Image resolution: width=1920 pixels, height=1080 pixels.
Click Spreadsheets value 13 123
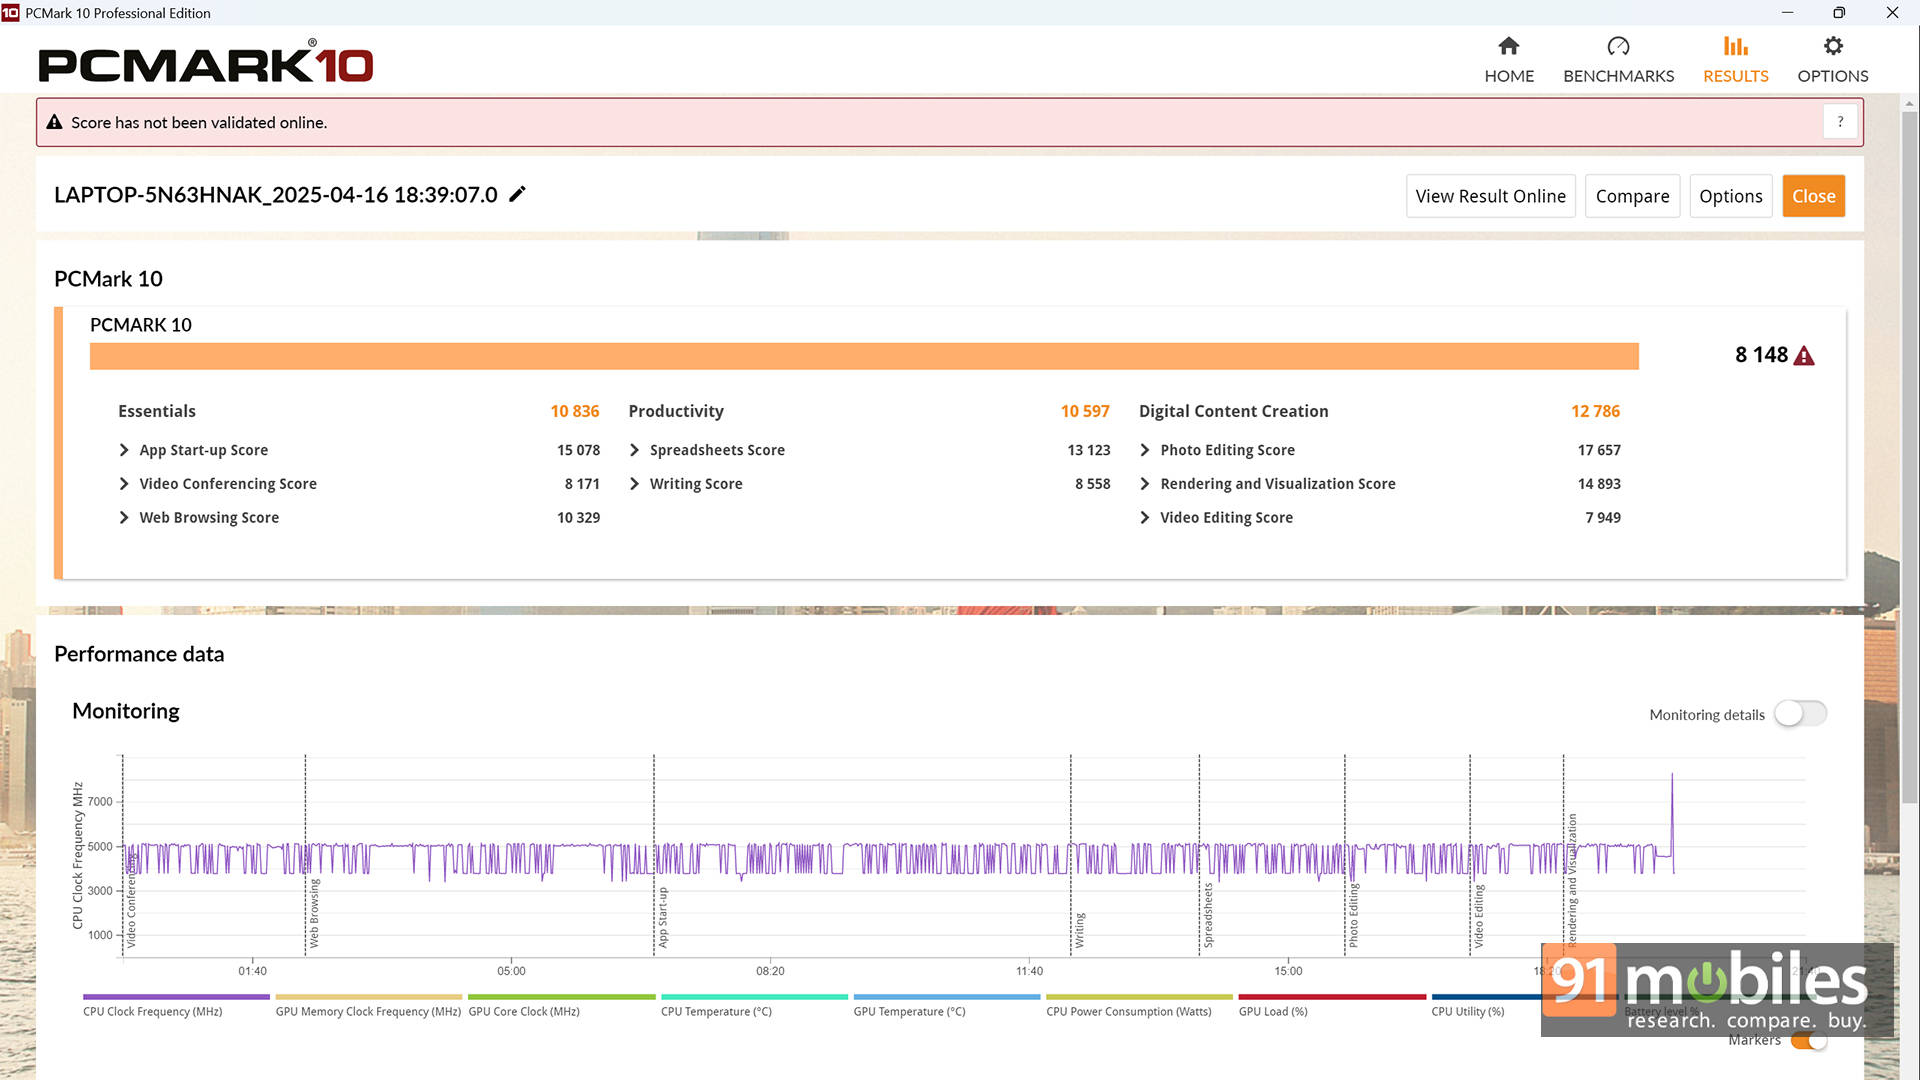click(1088, 450)
